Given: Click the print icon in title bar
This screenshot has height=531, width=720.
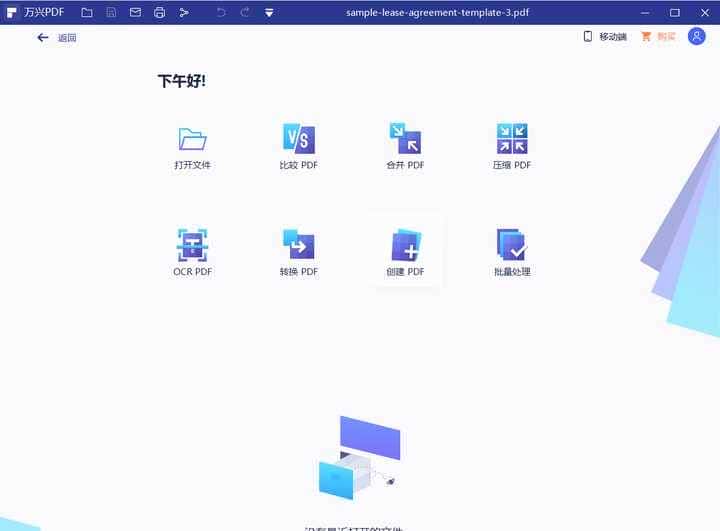Looking at the screenshot, I should point(159,12).
